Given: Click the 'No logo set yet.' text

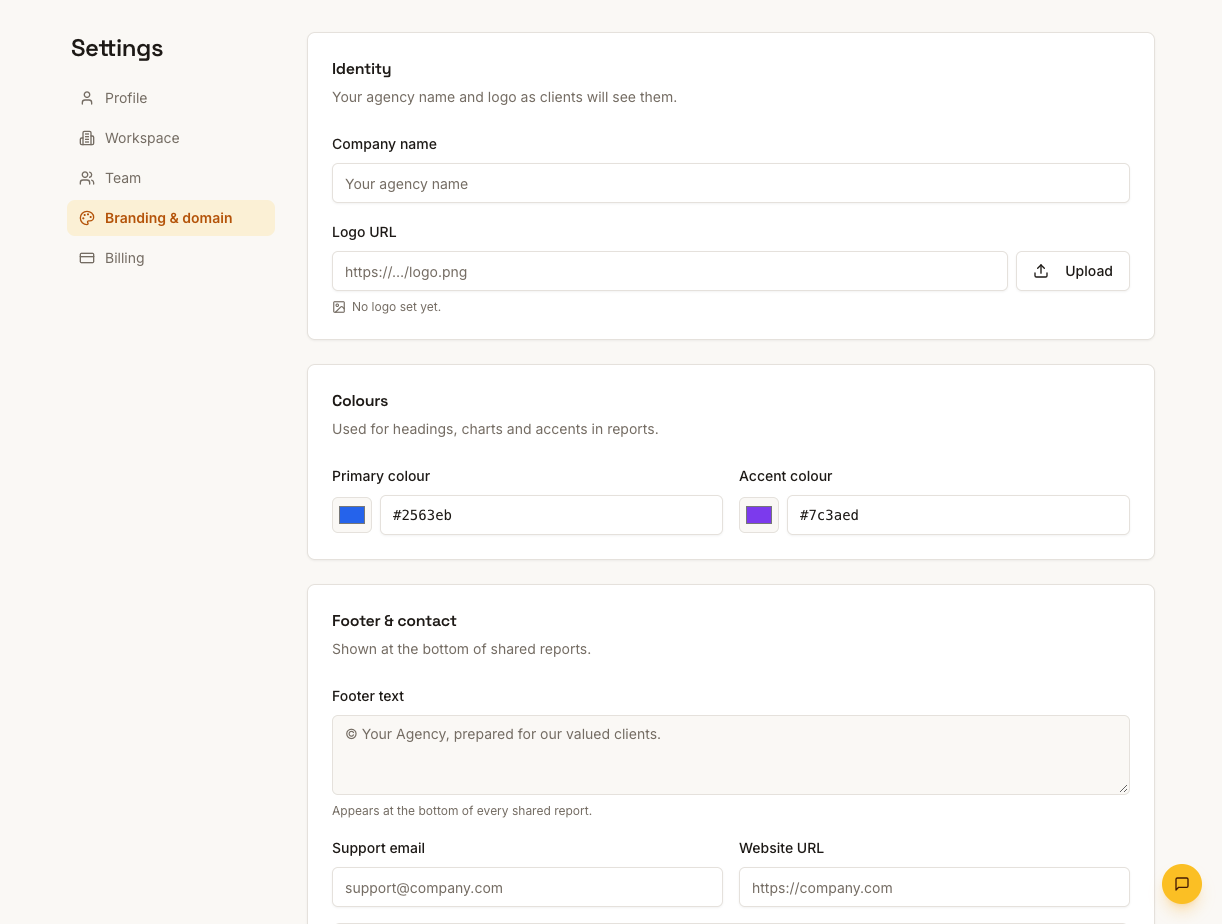Looking at the screenshot, I should [x=396, y=307].
